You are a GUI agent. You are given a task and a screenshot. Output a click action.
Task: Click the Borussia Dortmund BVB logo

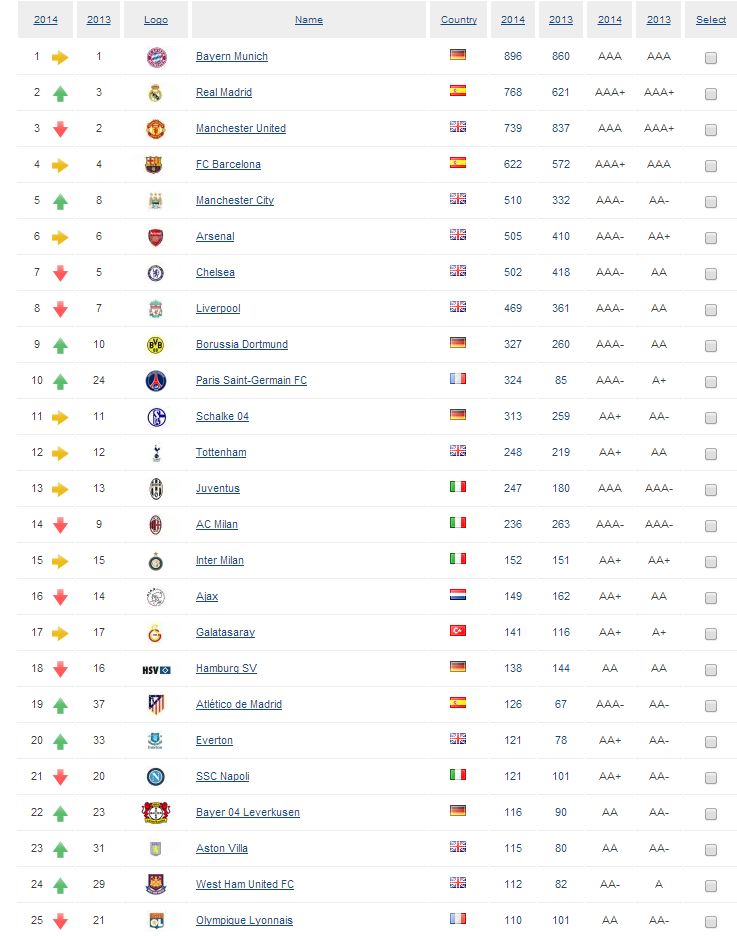tap(155, 345)
